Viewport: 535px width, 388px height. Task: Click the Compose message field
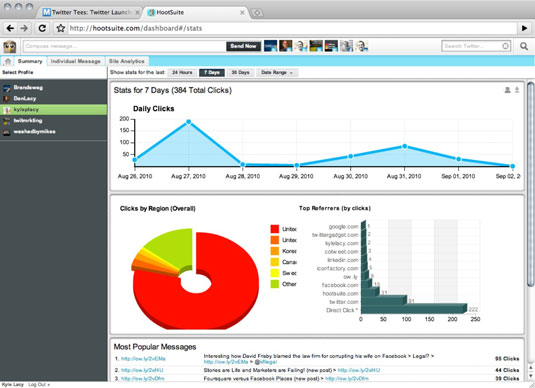tap(124, 46)
